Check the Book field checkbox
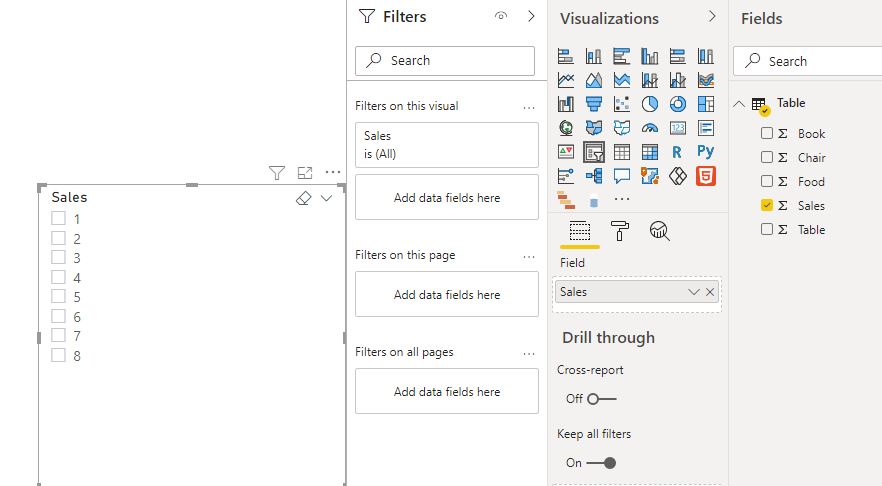This screenshot has height=486, width=882. coord(767,133)
